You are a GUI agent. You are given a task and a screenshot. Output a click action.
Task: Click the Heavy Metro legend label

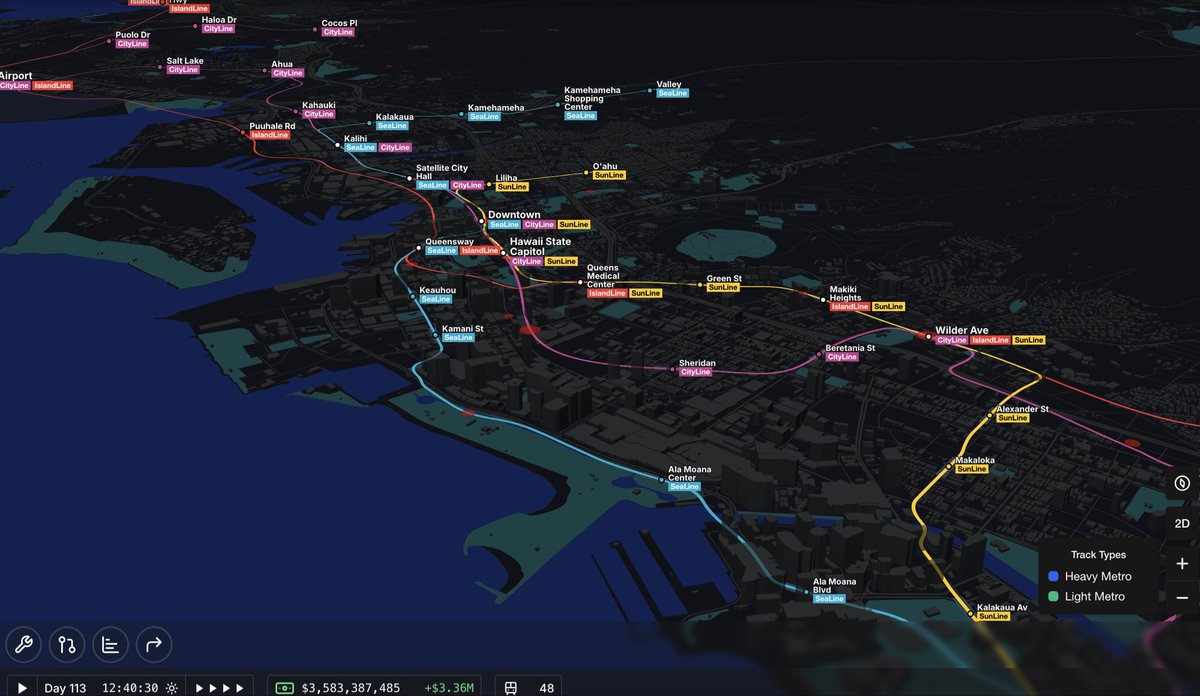point(1098,576)
